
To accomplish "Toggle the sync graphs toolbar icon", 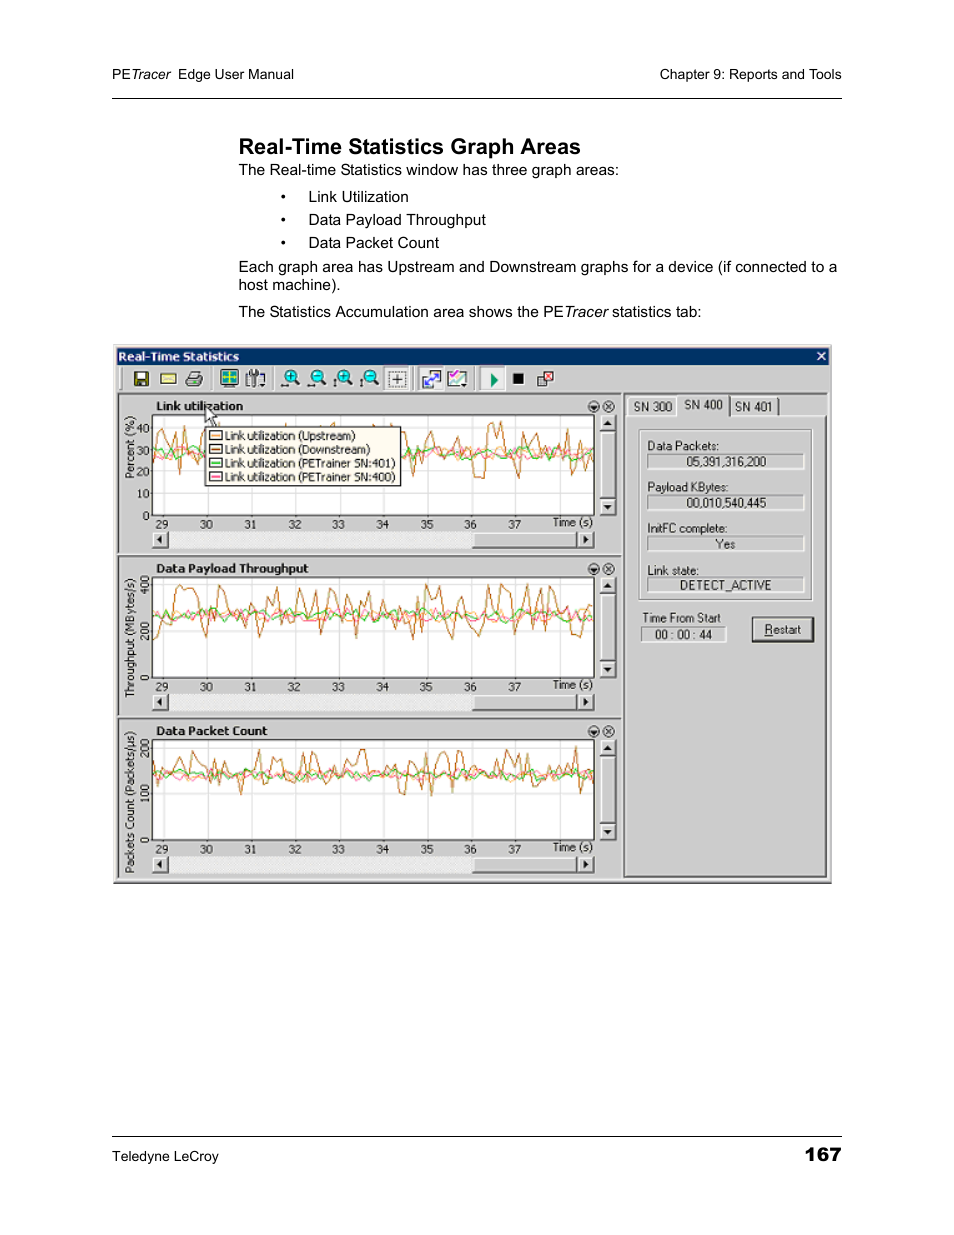I will click(x=431, y=379).
